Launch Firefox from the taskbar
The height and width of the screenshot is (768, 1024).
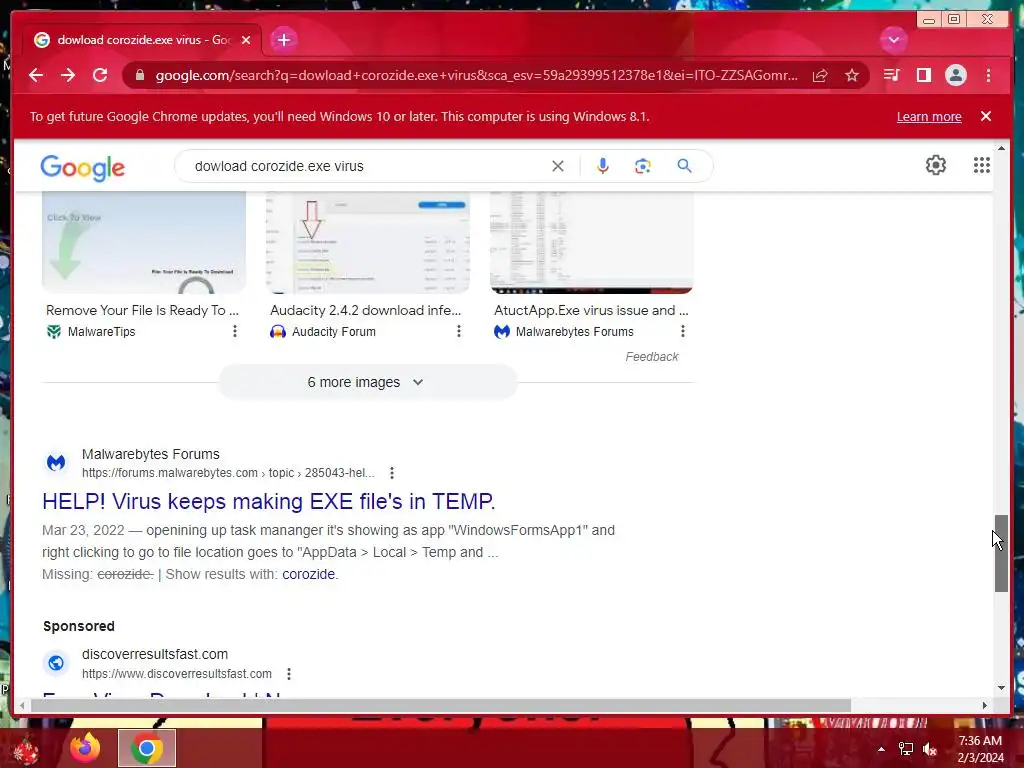[86, 748]
